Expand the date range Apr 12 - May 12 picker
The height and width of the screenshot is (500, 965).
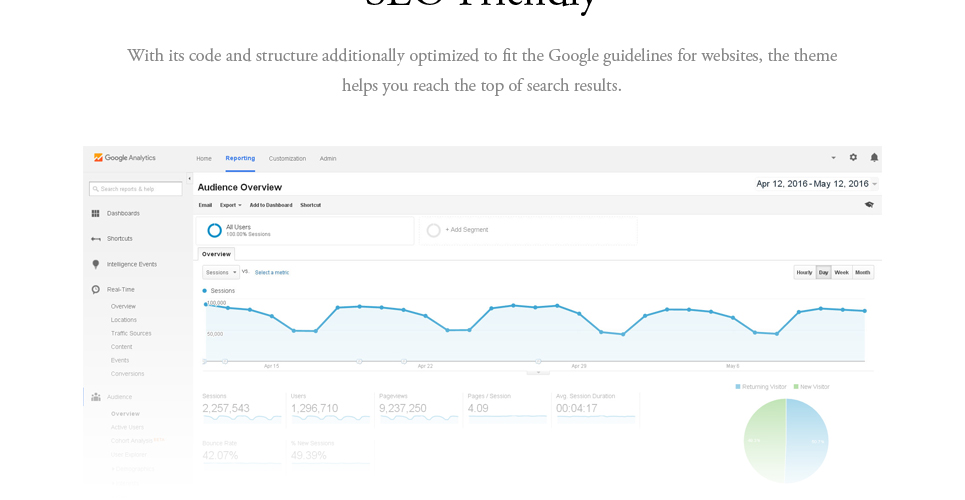pyautogui.click(x=817, y=183)
